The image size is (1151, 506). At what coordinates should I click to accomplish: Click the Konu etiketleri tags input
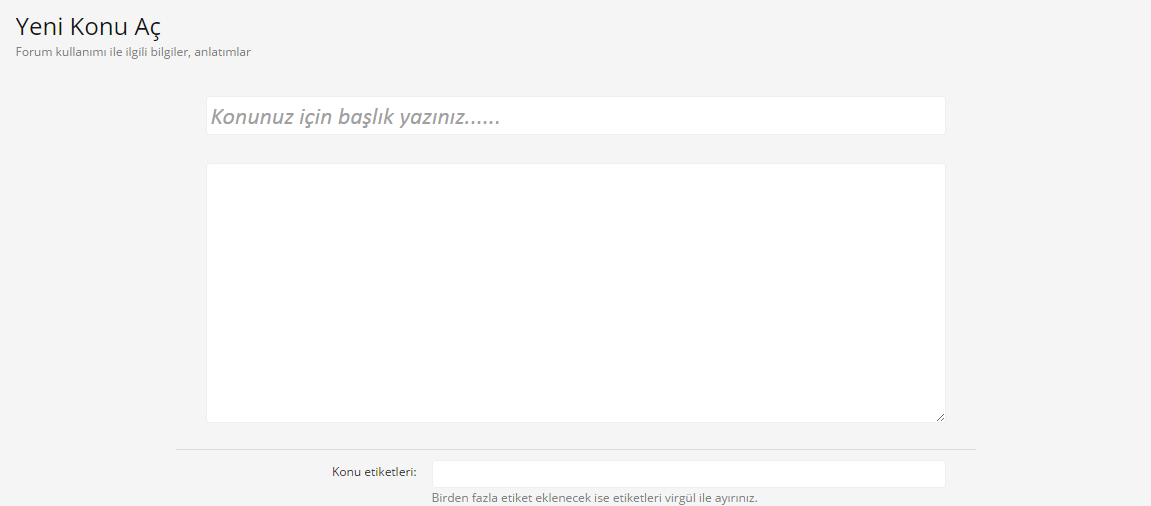pyautogui.click(x=689, y=474)
